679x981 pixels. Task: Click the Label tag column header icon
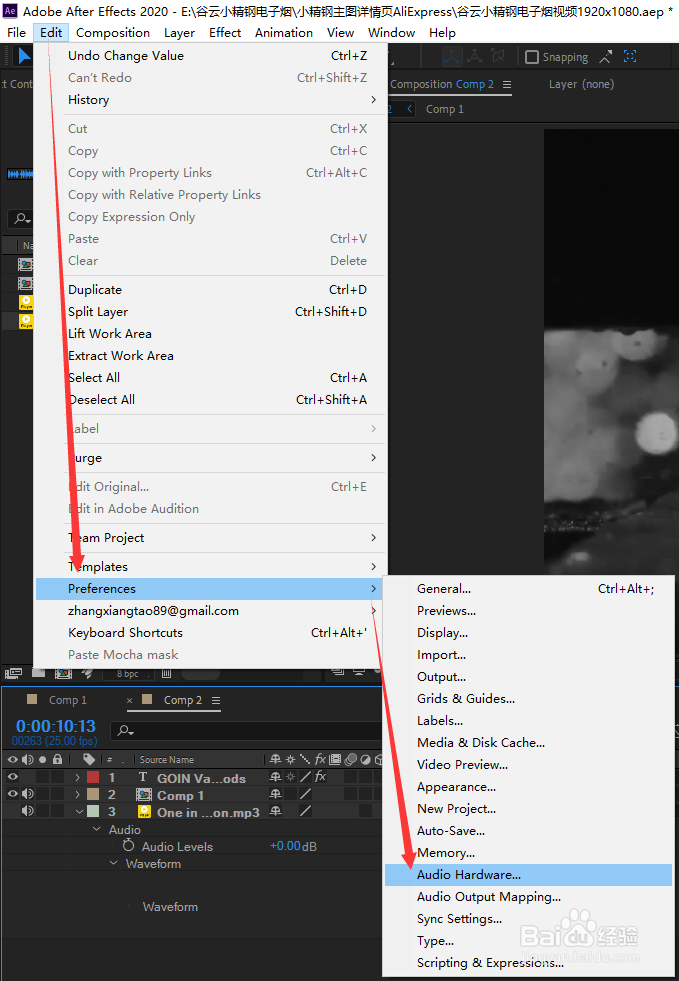coord(89,760)
